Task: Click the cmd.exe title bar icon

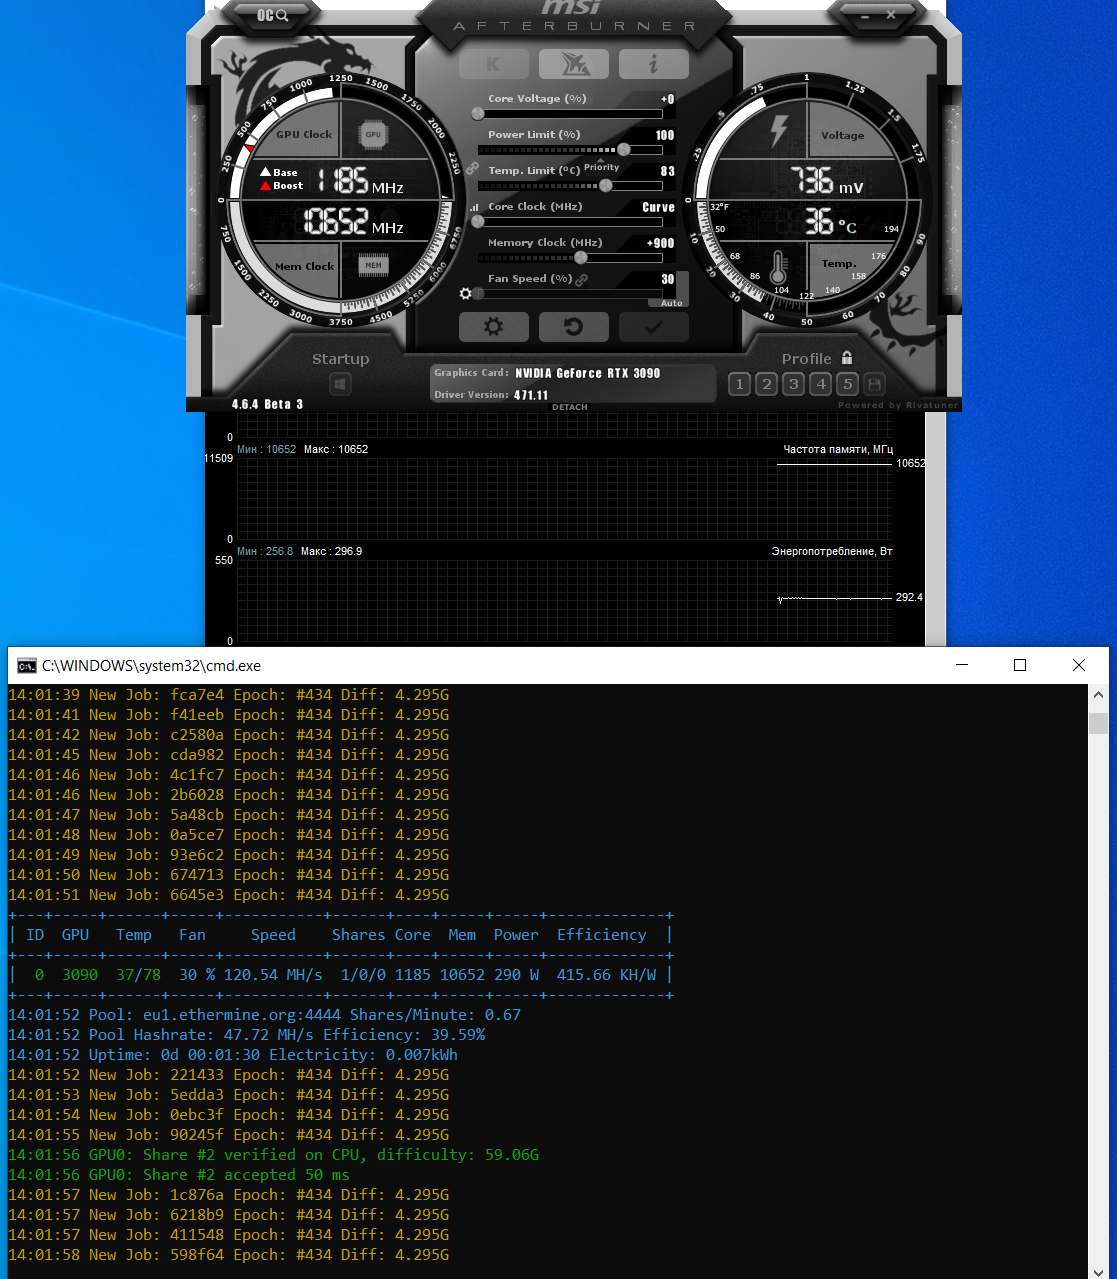Action: pyautogui.click(x=27, y=665)
